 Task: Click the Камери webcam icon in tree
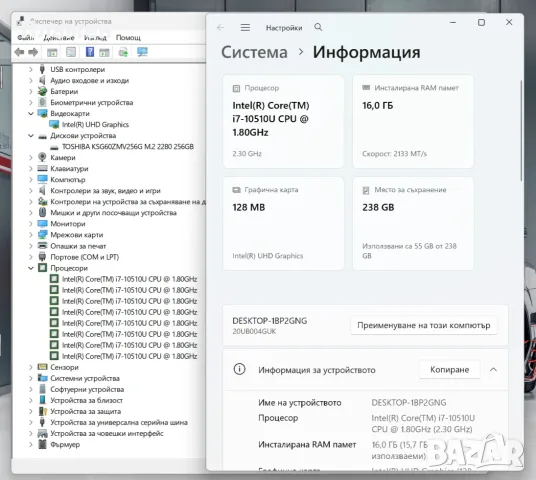[x=42, y=157]
